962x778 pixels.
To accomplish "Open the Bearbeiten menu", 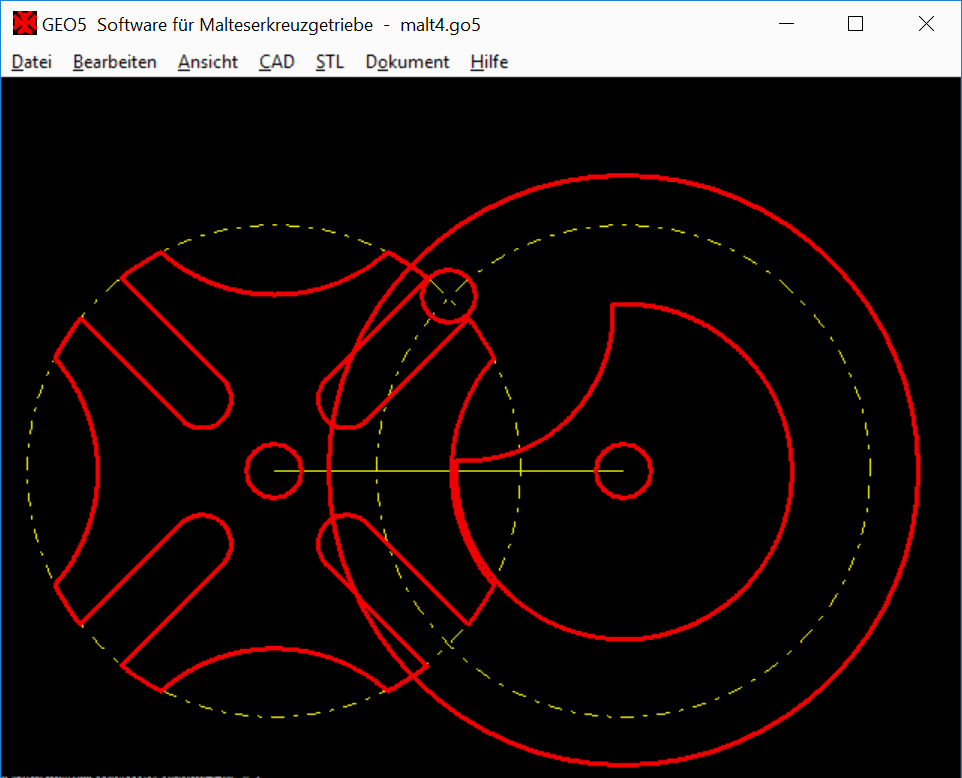I will (x=114, y=62).
